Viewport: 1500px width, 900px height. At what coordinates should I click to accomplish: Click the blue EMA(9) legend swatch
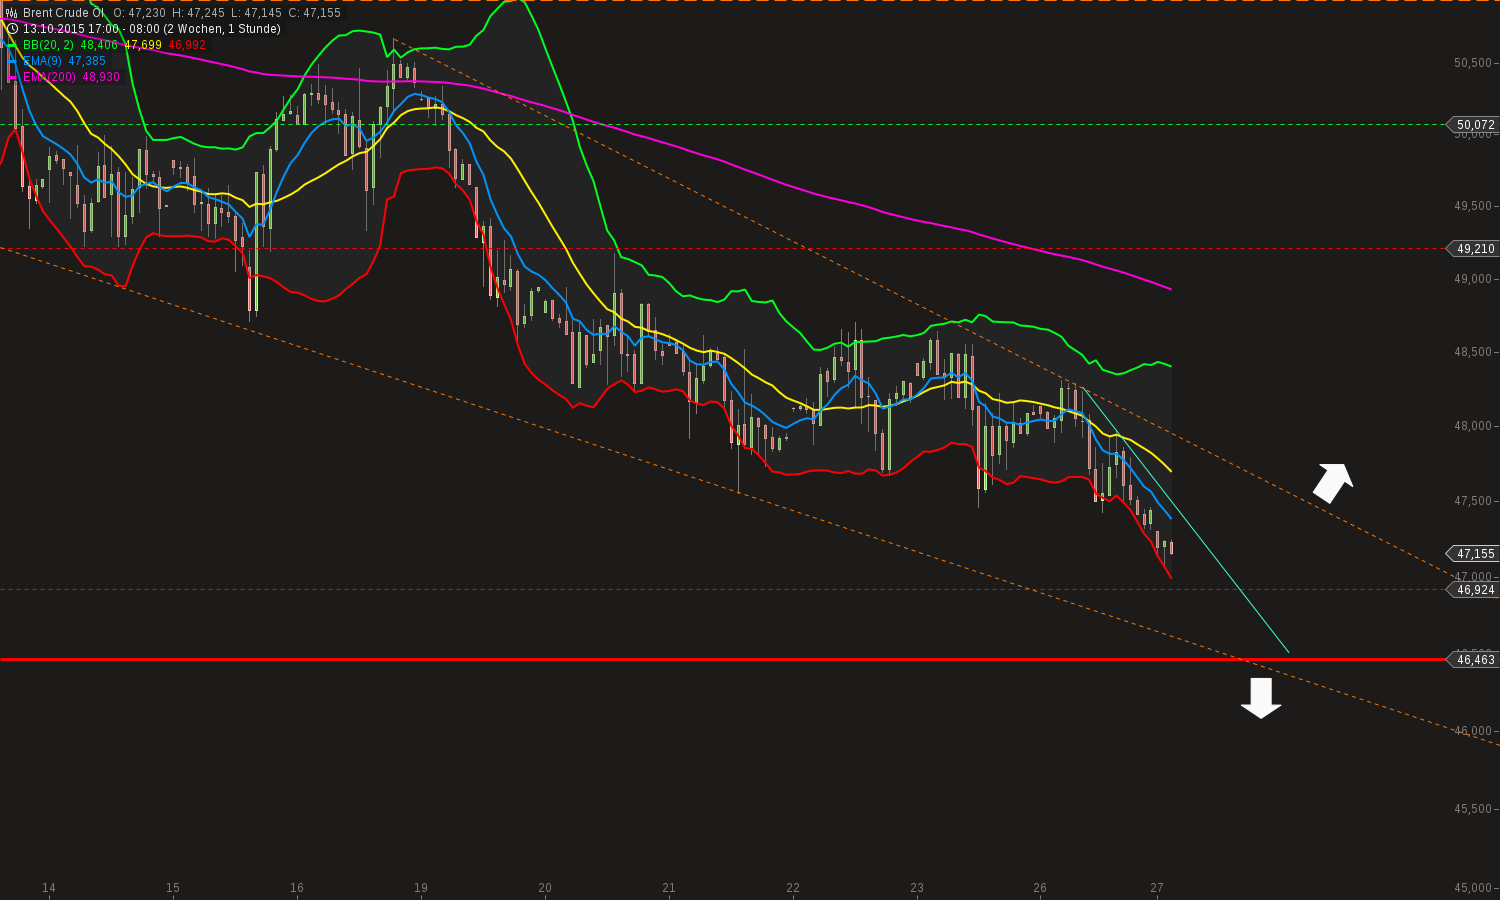coord(12,61)
